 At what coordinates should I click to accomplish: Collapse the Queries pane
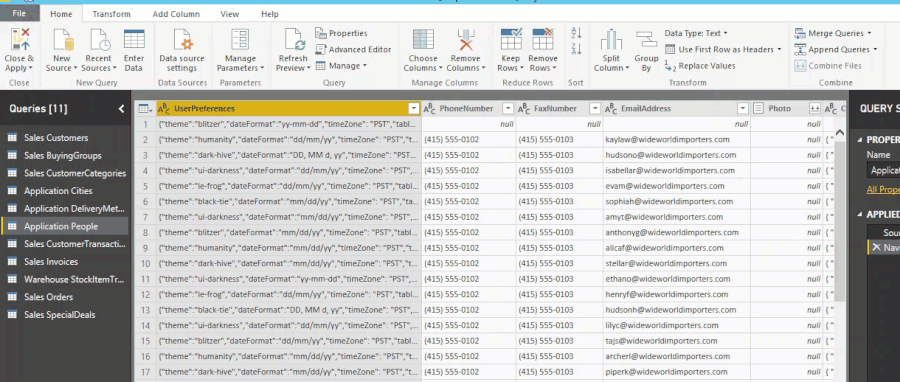click(121, 108)
